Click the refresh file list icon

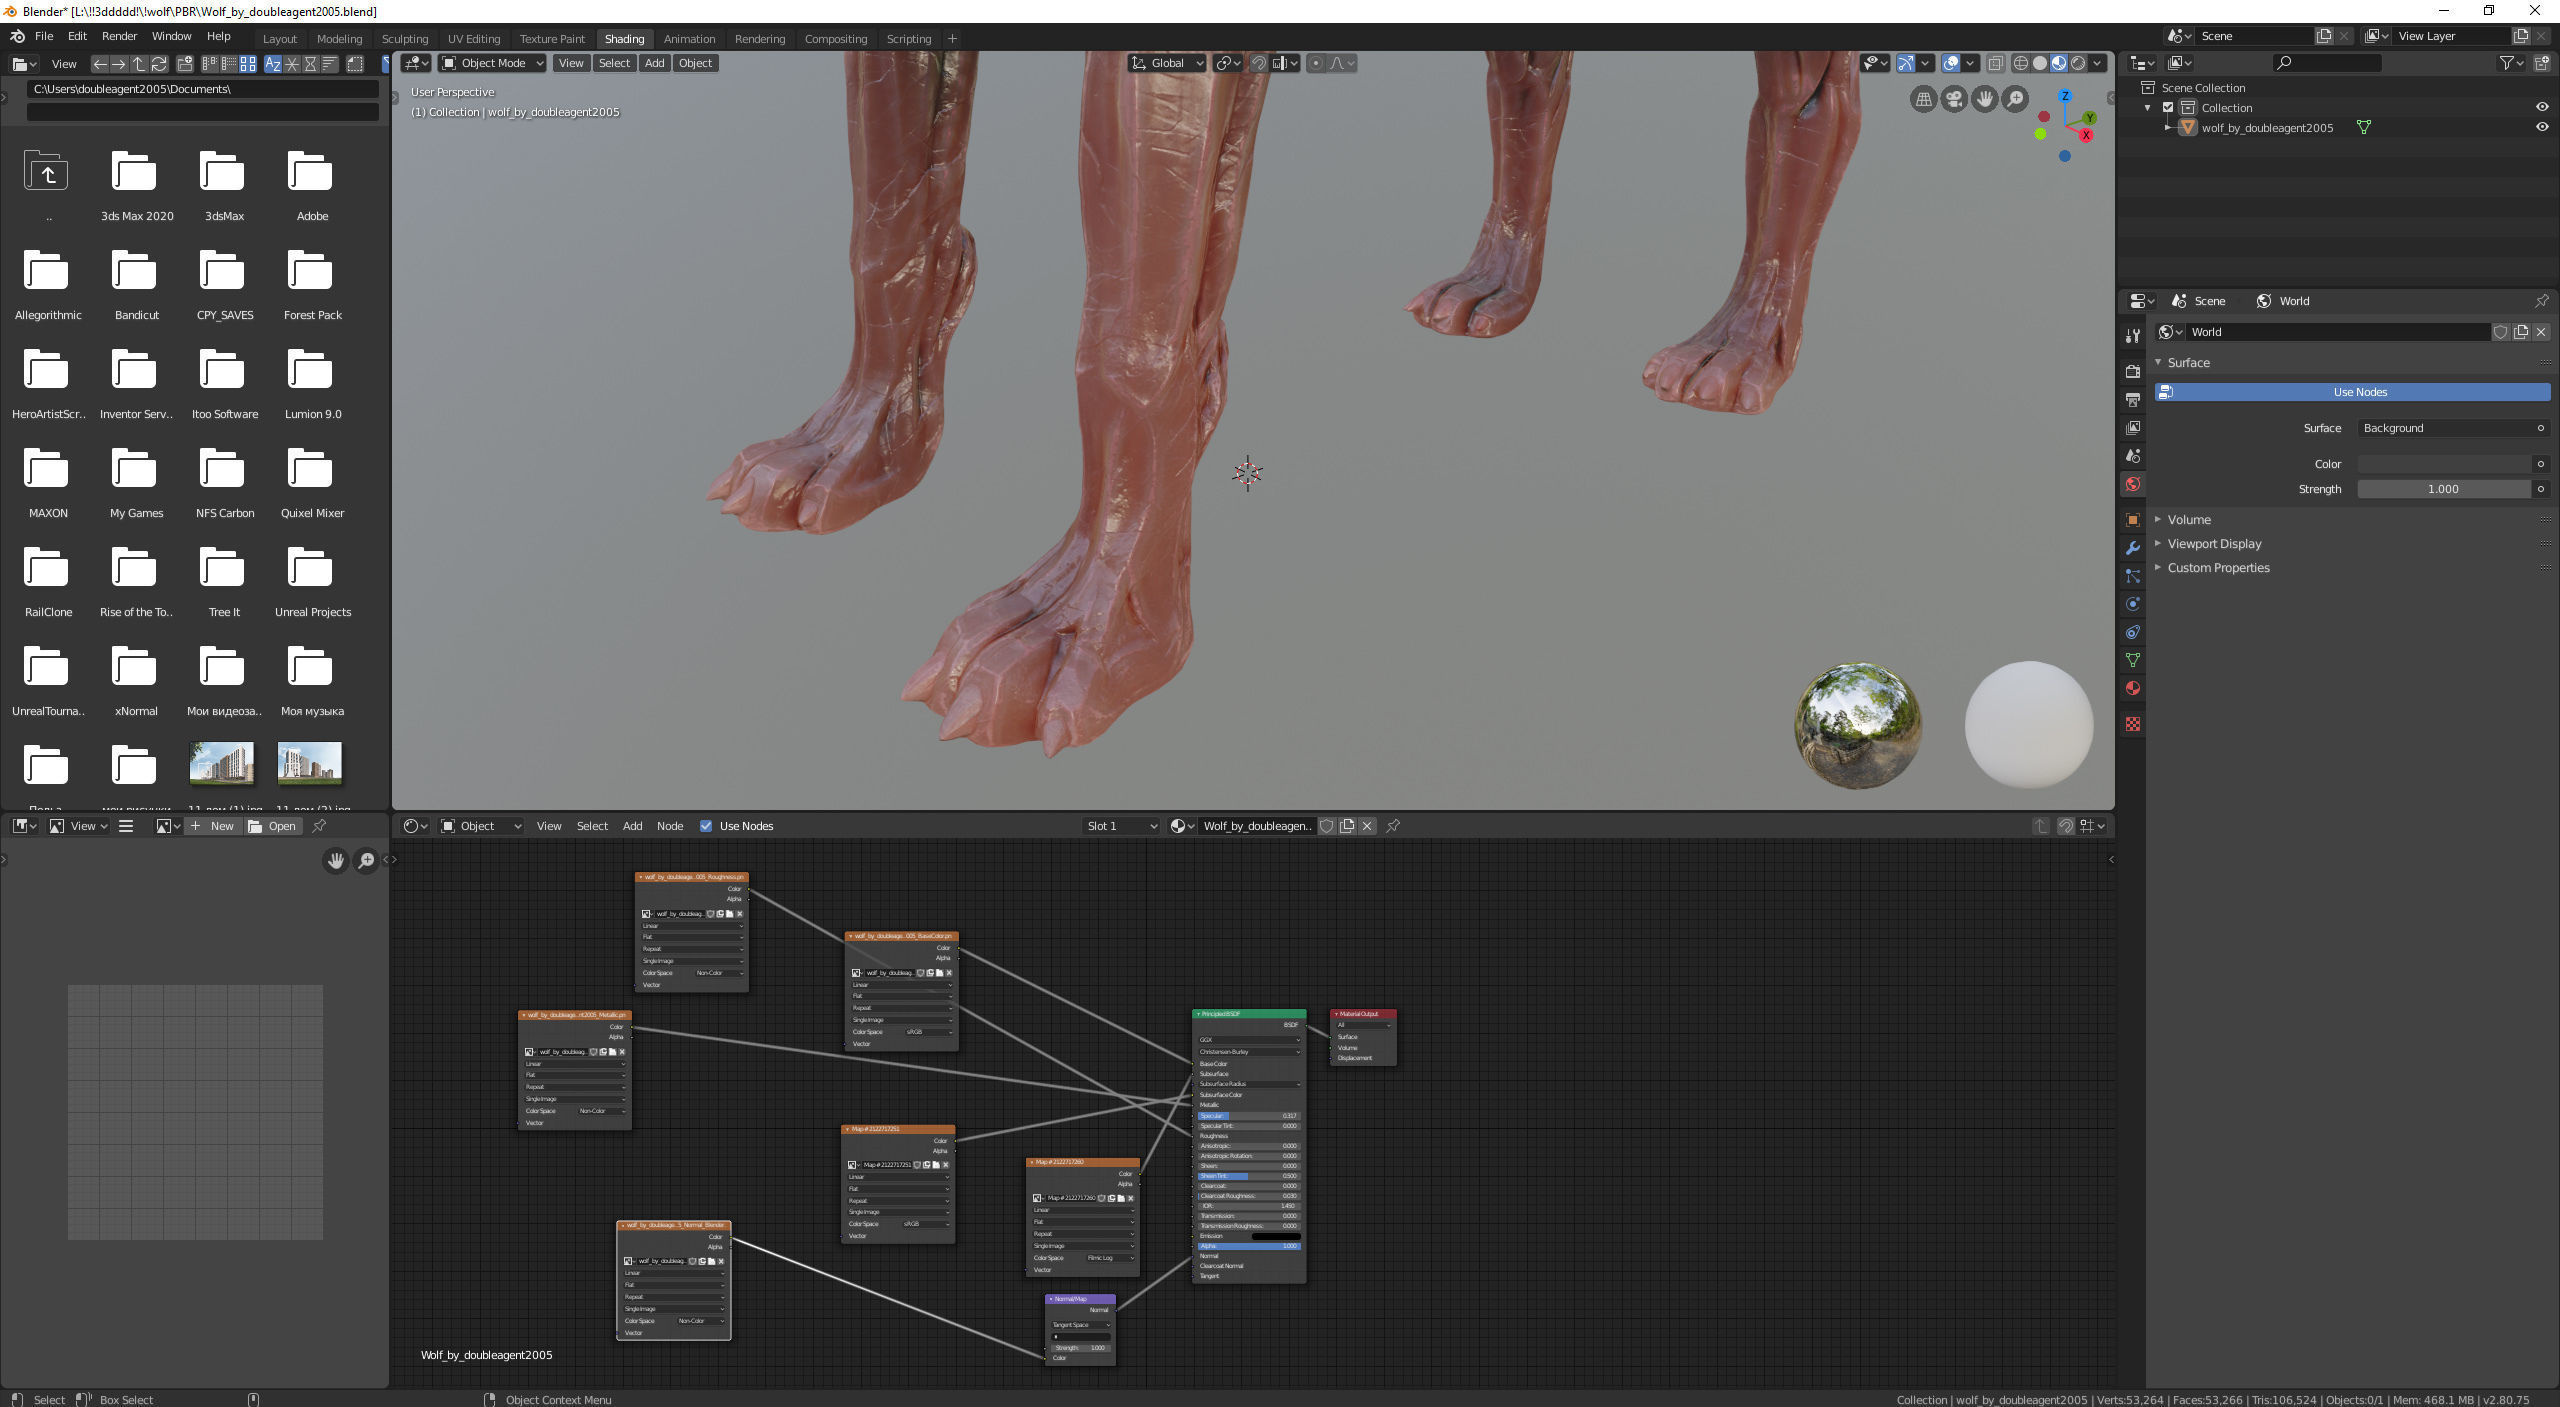click(159, 64)
